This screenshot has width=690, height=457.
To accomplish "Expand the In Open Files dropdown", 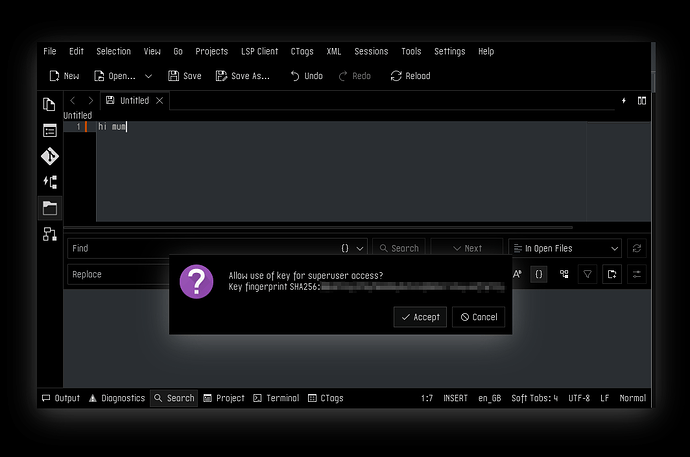I will pos(565,248).
